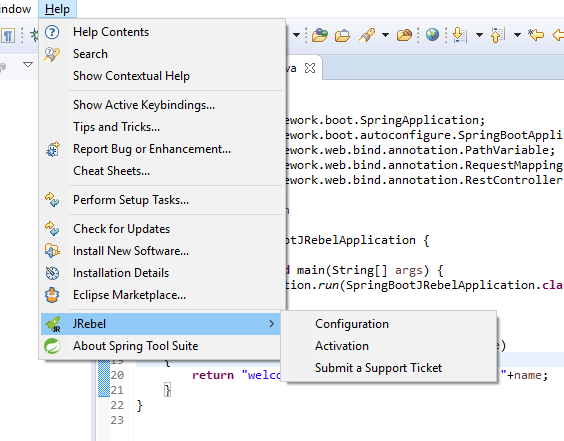564x441 pixels.
Task: Click Check for Updates menu item
Action: tap(161, 229)
